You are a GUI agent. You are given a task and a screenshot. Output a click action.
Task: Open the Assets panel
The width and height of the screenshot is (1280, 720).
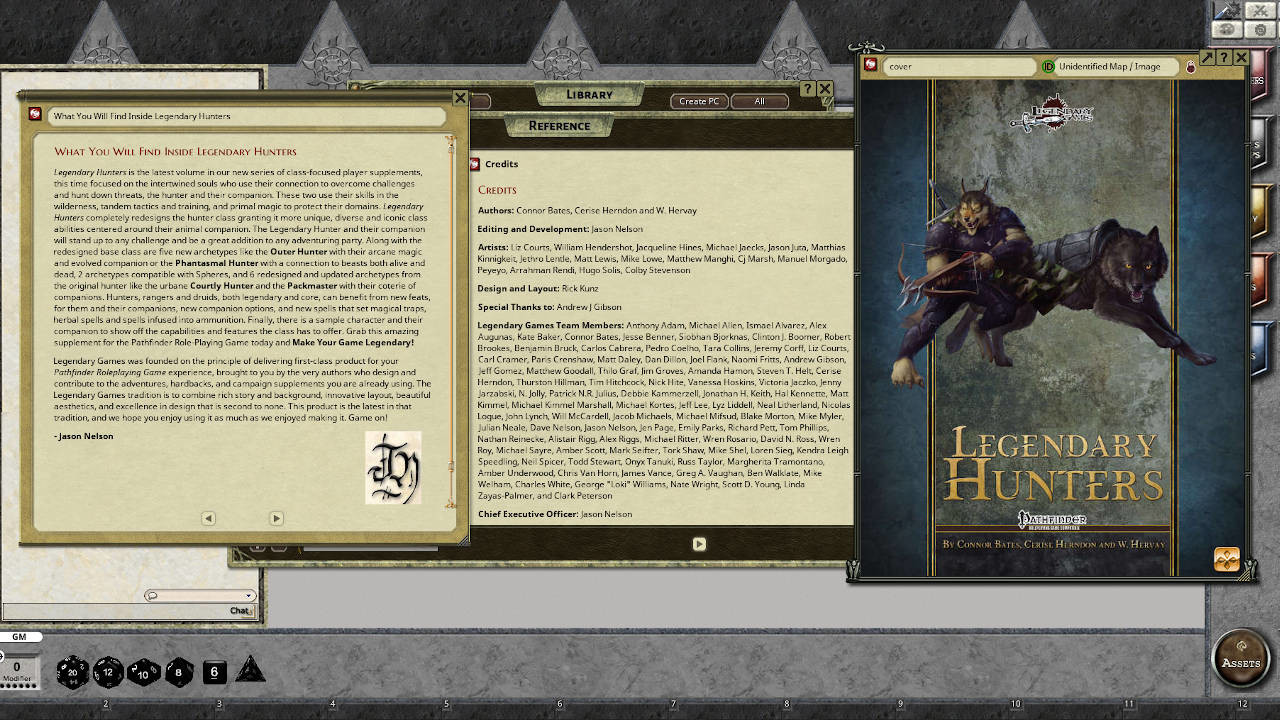pos(1240,659)
